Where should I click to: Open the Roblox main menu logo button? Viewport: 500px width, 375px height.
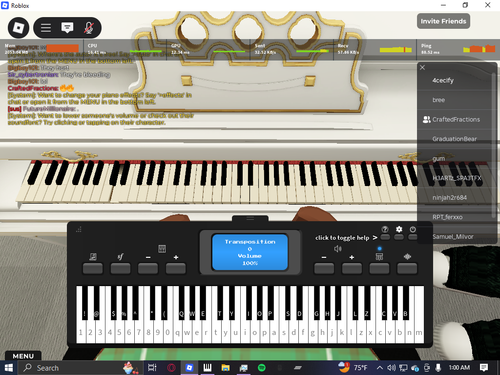coord(19,28)
